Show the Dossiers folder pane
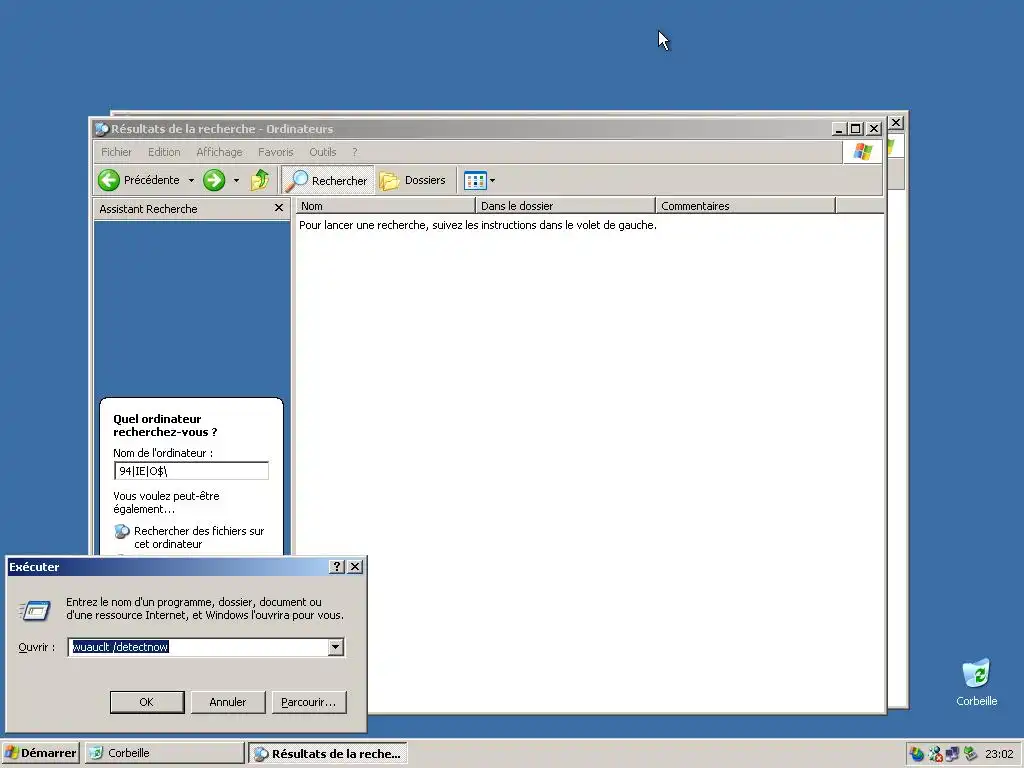Screen dimensions: 1024x768 pyautogui.click(x=413, y=180)
